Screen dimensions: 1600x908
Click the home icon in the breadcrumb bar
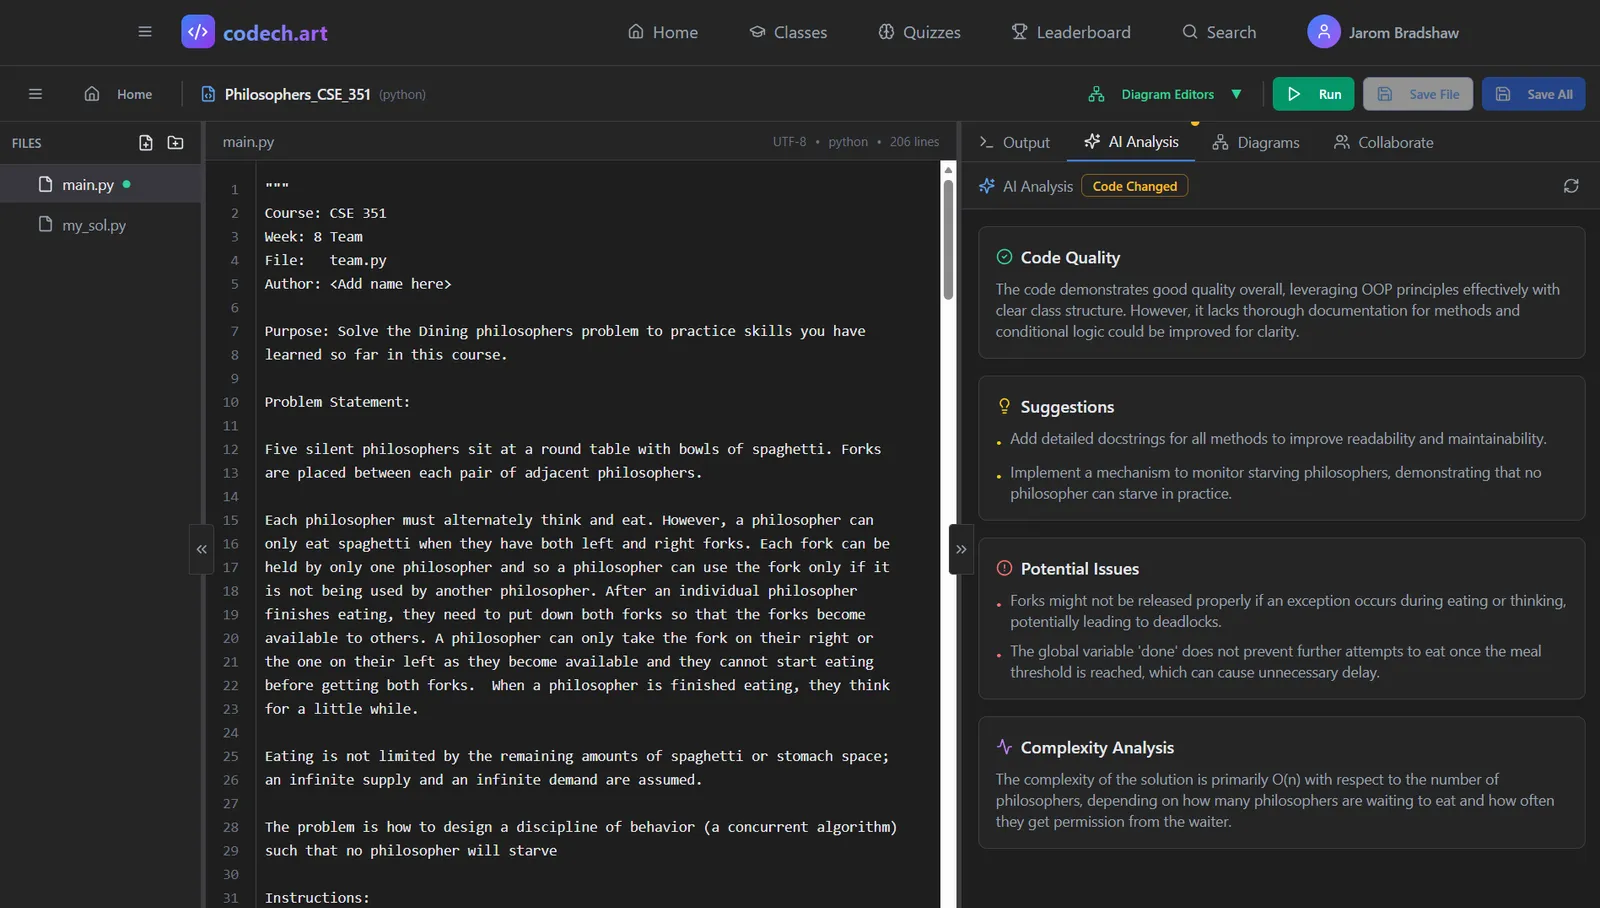[x=92, y=94]
